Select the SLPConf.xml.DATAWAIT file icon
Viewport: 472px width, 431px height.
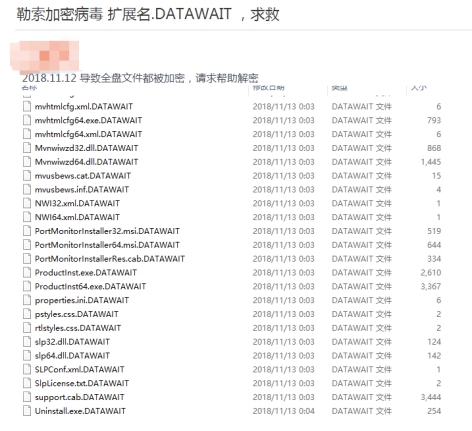point(27,369)
